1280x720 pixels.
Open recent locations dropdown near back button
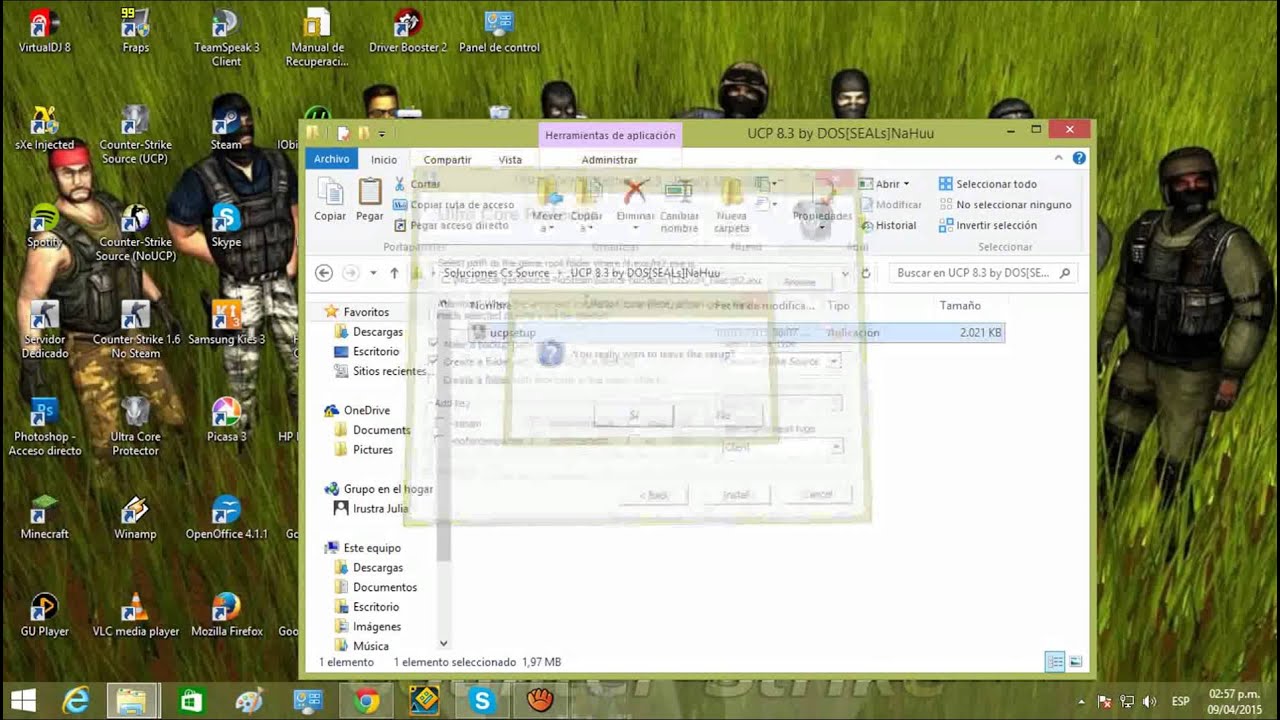(373, 273)
